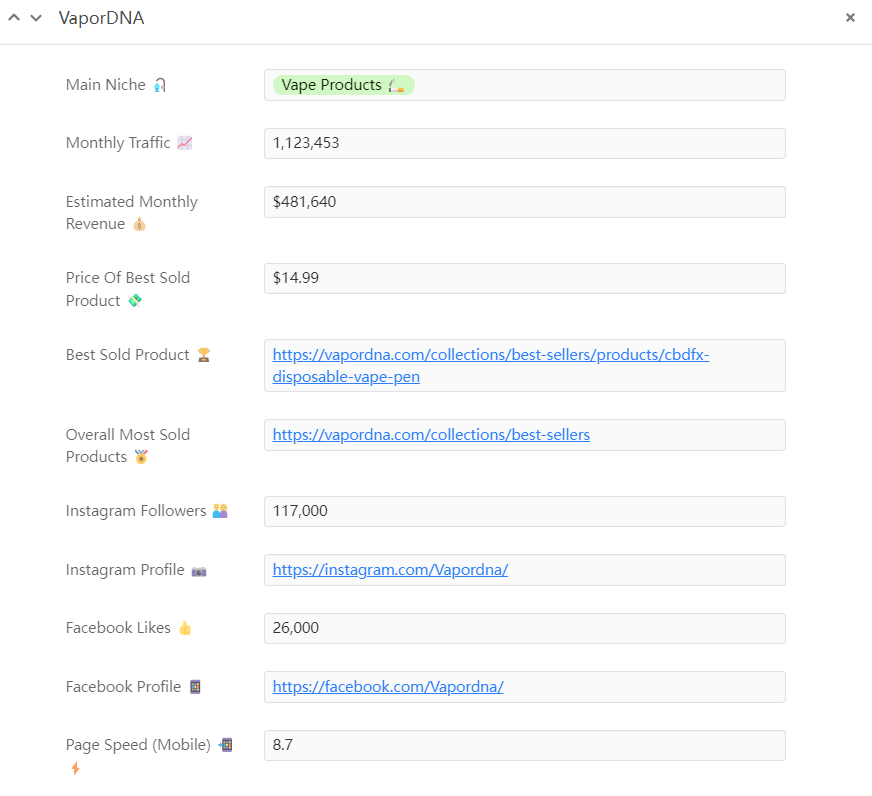Close the VaporDNA record panel
This screenshot has height=796, width=872.
(x=850, y=17)
